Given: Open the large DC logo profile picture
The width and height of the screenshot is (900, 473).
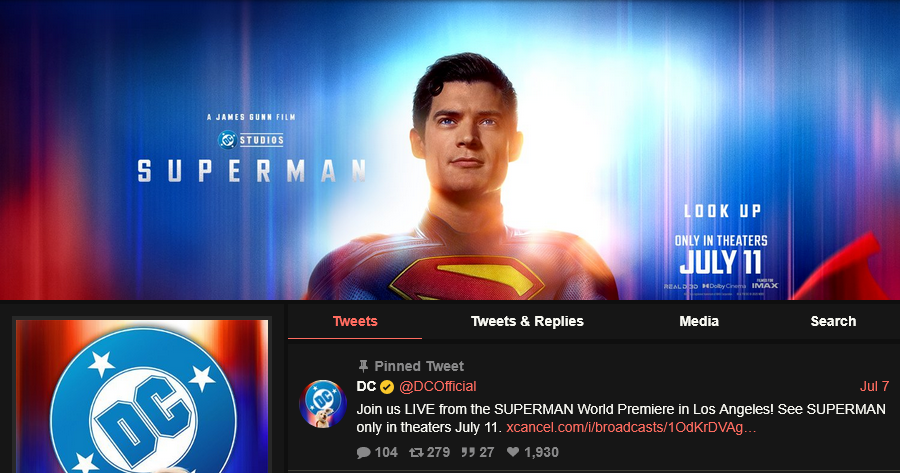Looking at the screenshot, I should point(142,396).
